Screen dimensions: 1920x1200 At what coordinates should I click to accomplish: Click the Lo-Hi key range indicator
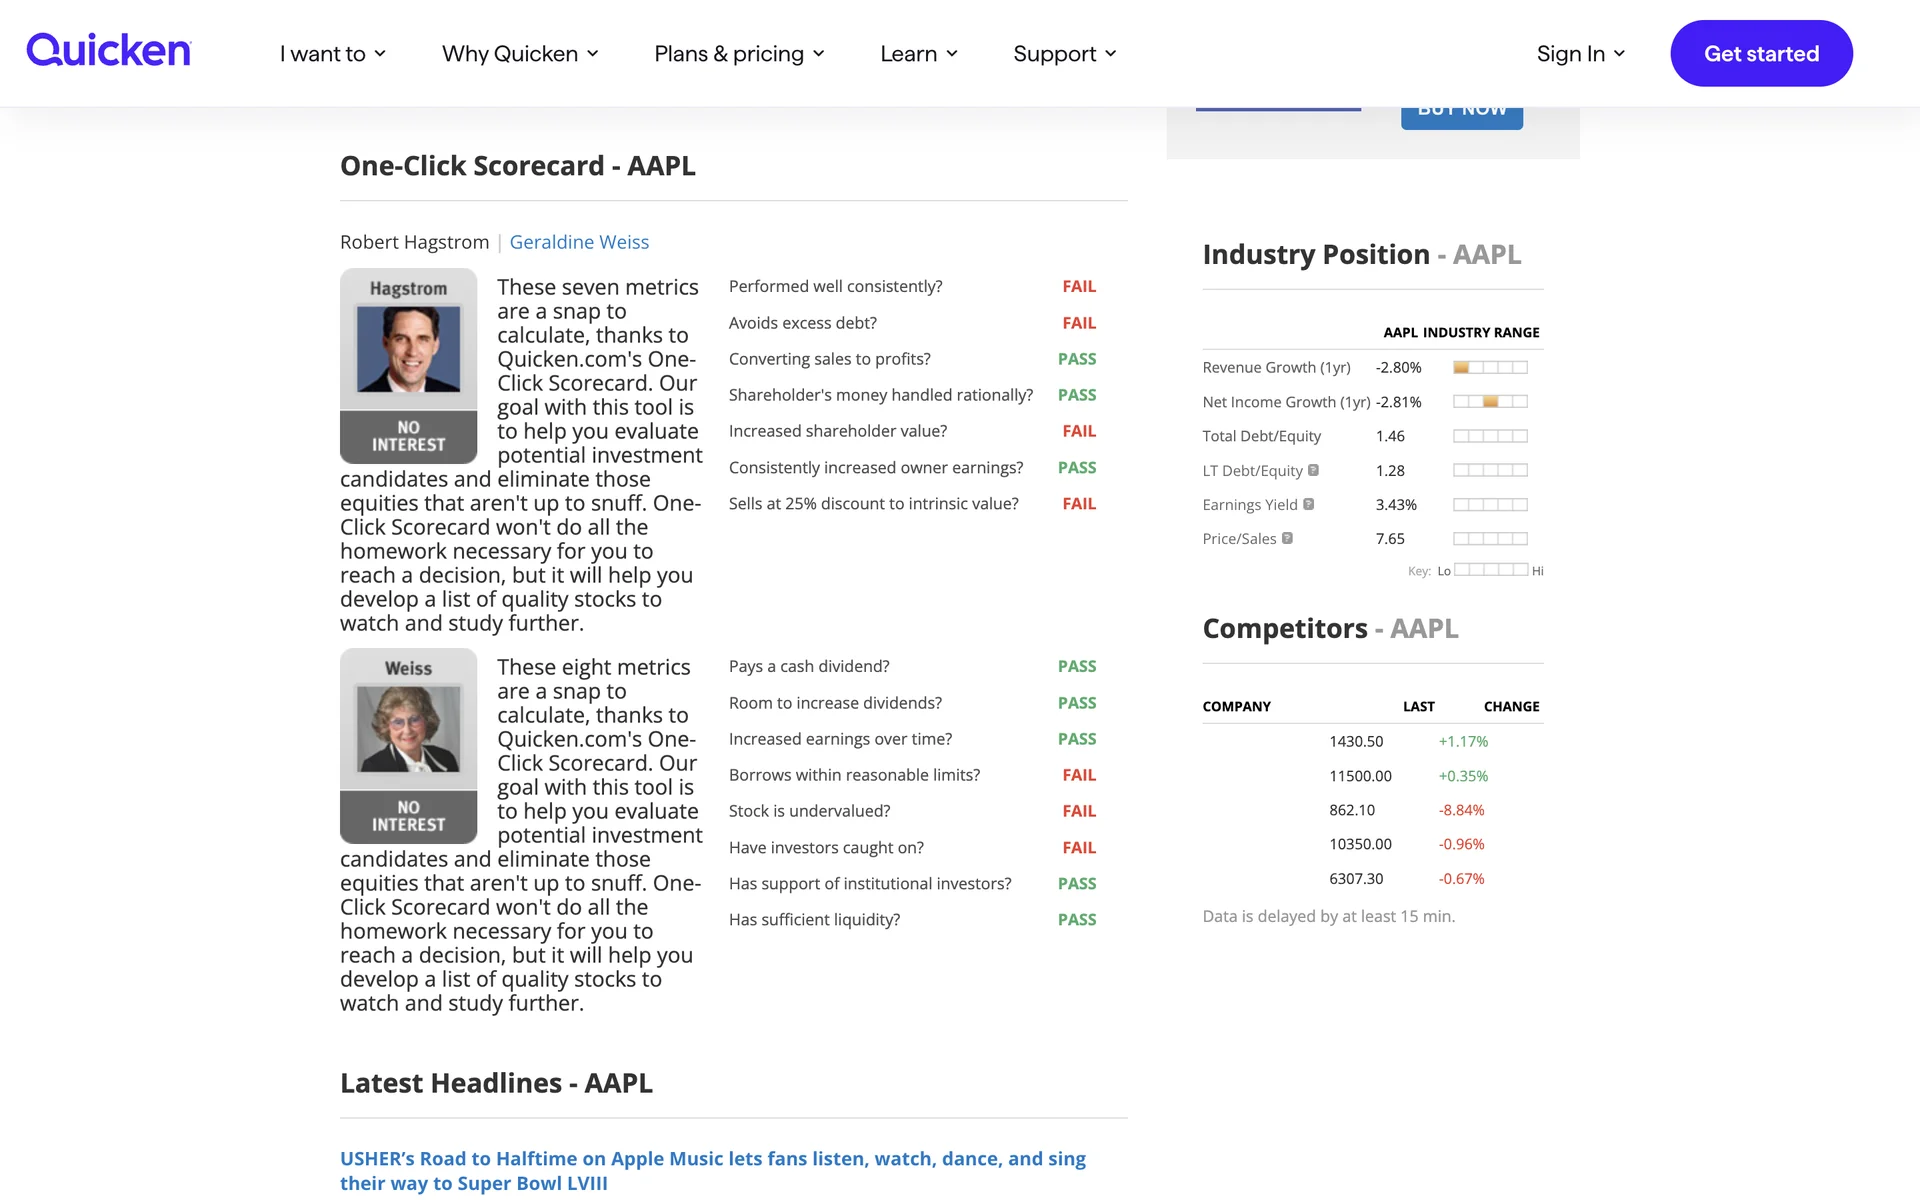point(1490,570)
